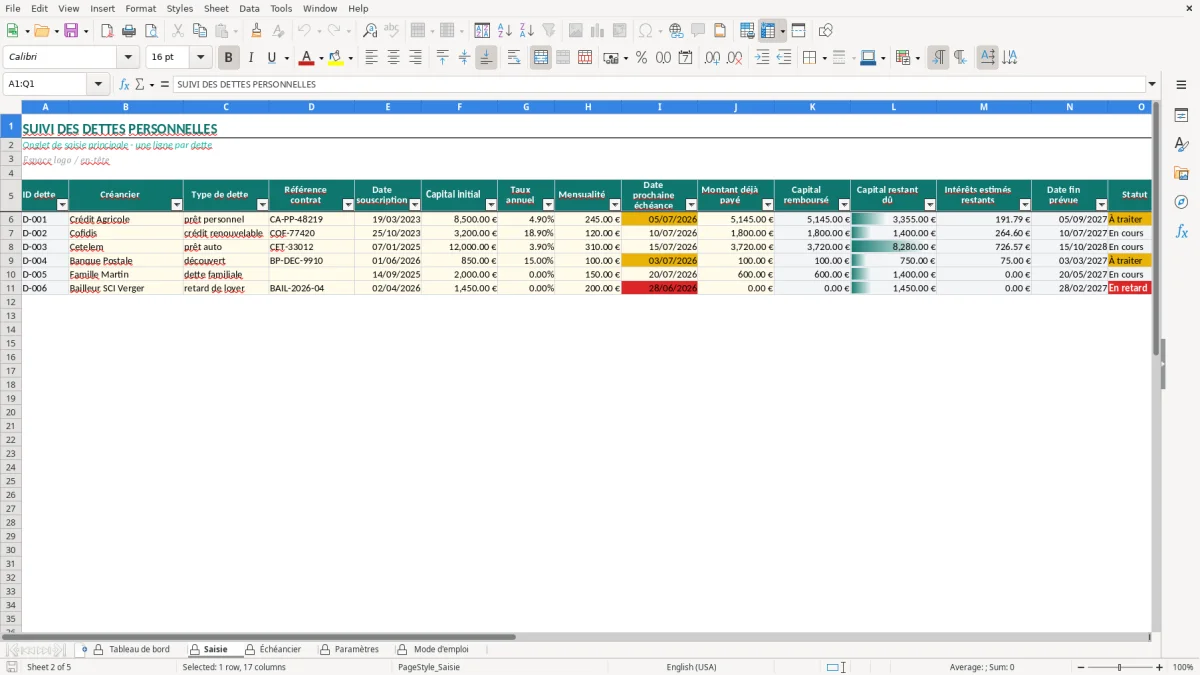Open the Sheet menu
This screenshot has height=675, width=1200.
point(216,8)
